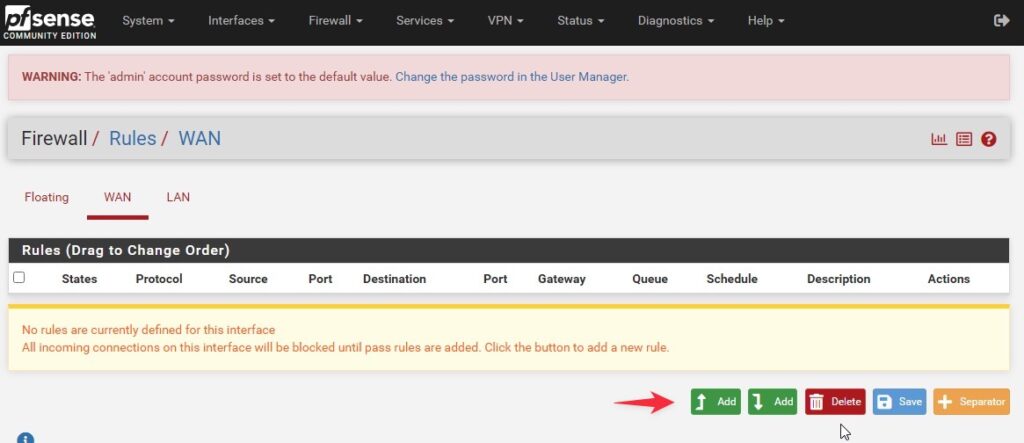Switch to the Floating tab
The height and width of the screenshot is (443, 1024).
(46, 197)
